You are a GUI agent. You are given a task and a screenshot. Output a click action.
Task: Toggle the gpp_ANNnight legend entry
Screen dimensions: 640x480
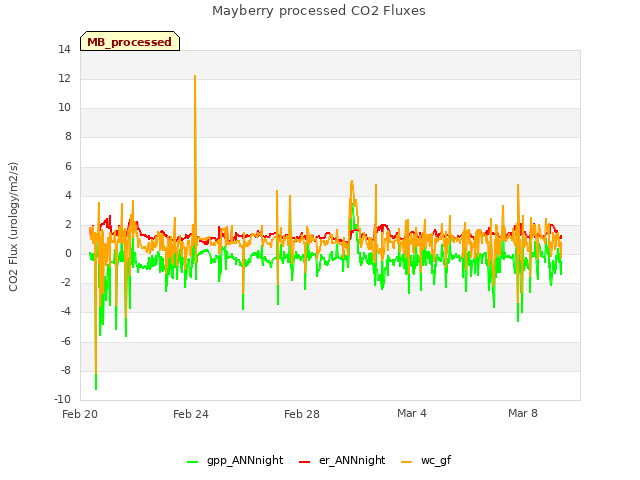tap(235, 460)
